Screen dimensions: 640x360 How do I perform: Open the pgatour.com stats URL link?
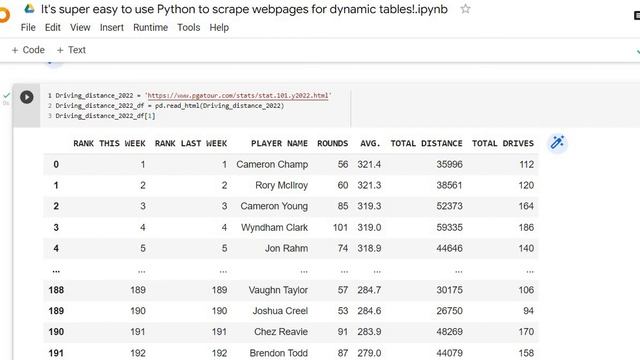pos(238,96)
